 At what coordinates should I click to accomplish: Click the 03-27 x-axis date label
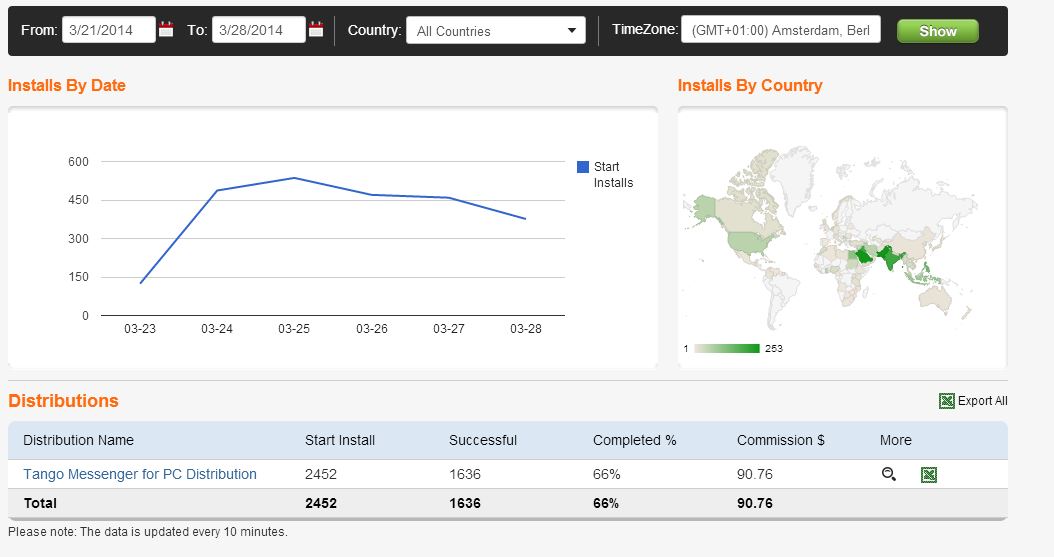tap(449, 329)
